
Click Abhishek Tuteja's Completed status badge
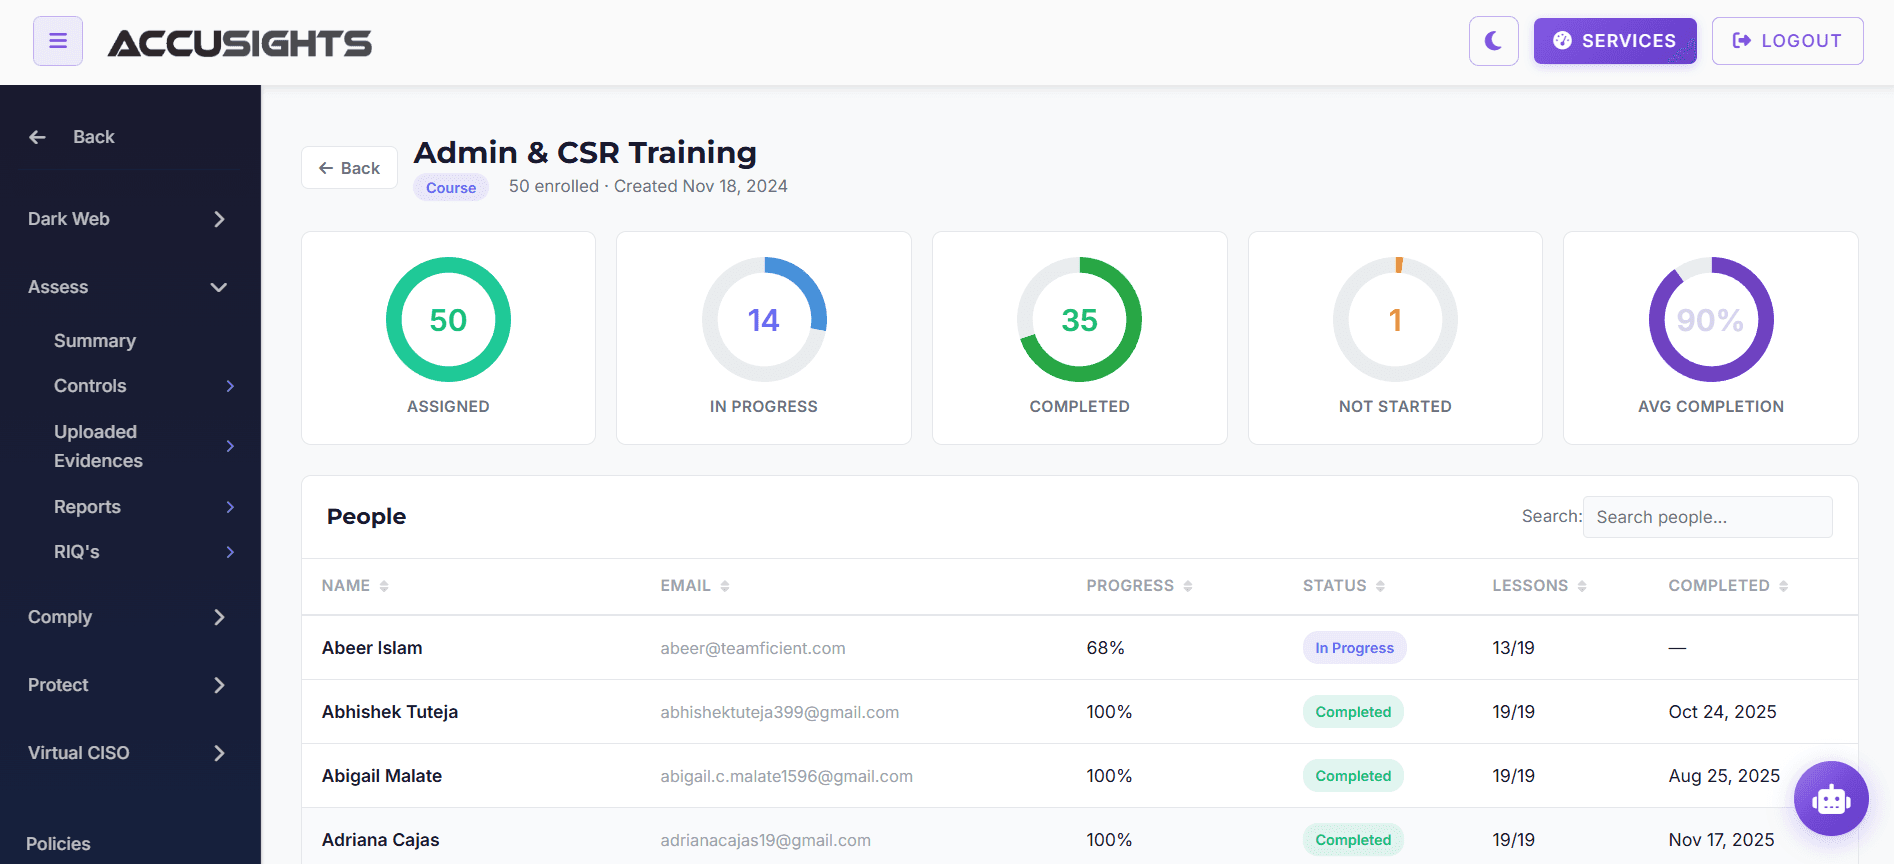[x=1353, y=712]
